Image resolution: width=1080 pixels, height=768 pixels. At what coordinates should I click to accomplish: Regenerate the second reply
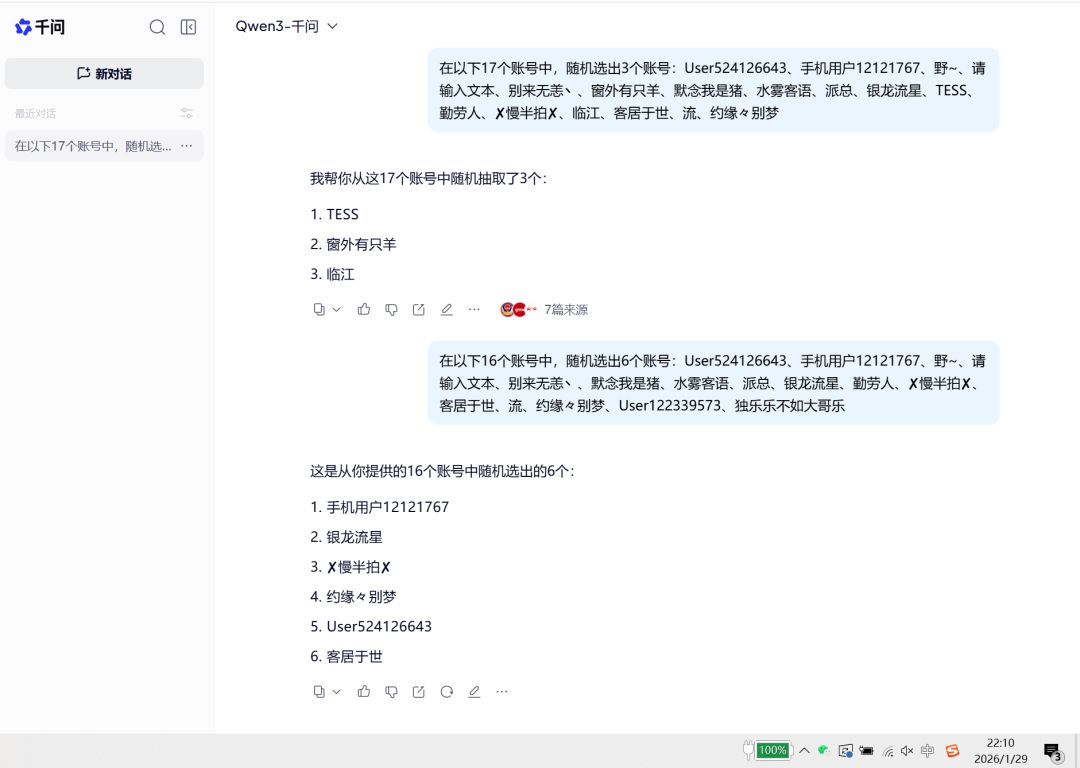446,692
